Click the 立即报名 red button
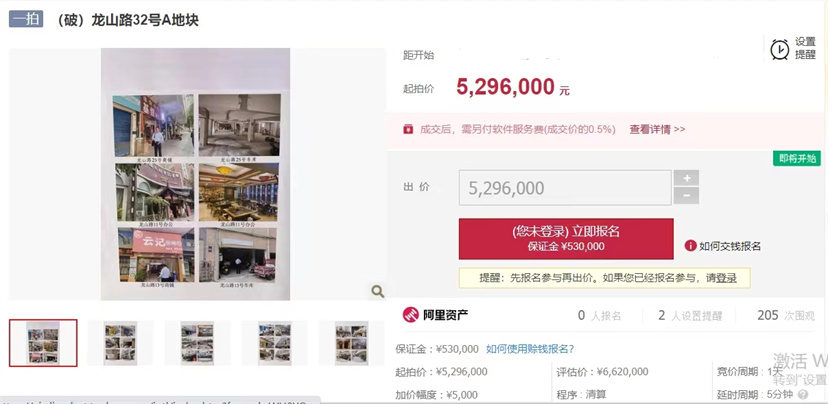The width and height of the screenshot is (828, 404). pos(566,239)
